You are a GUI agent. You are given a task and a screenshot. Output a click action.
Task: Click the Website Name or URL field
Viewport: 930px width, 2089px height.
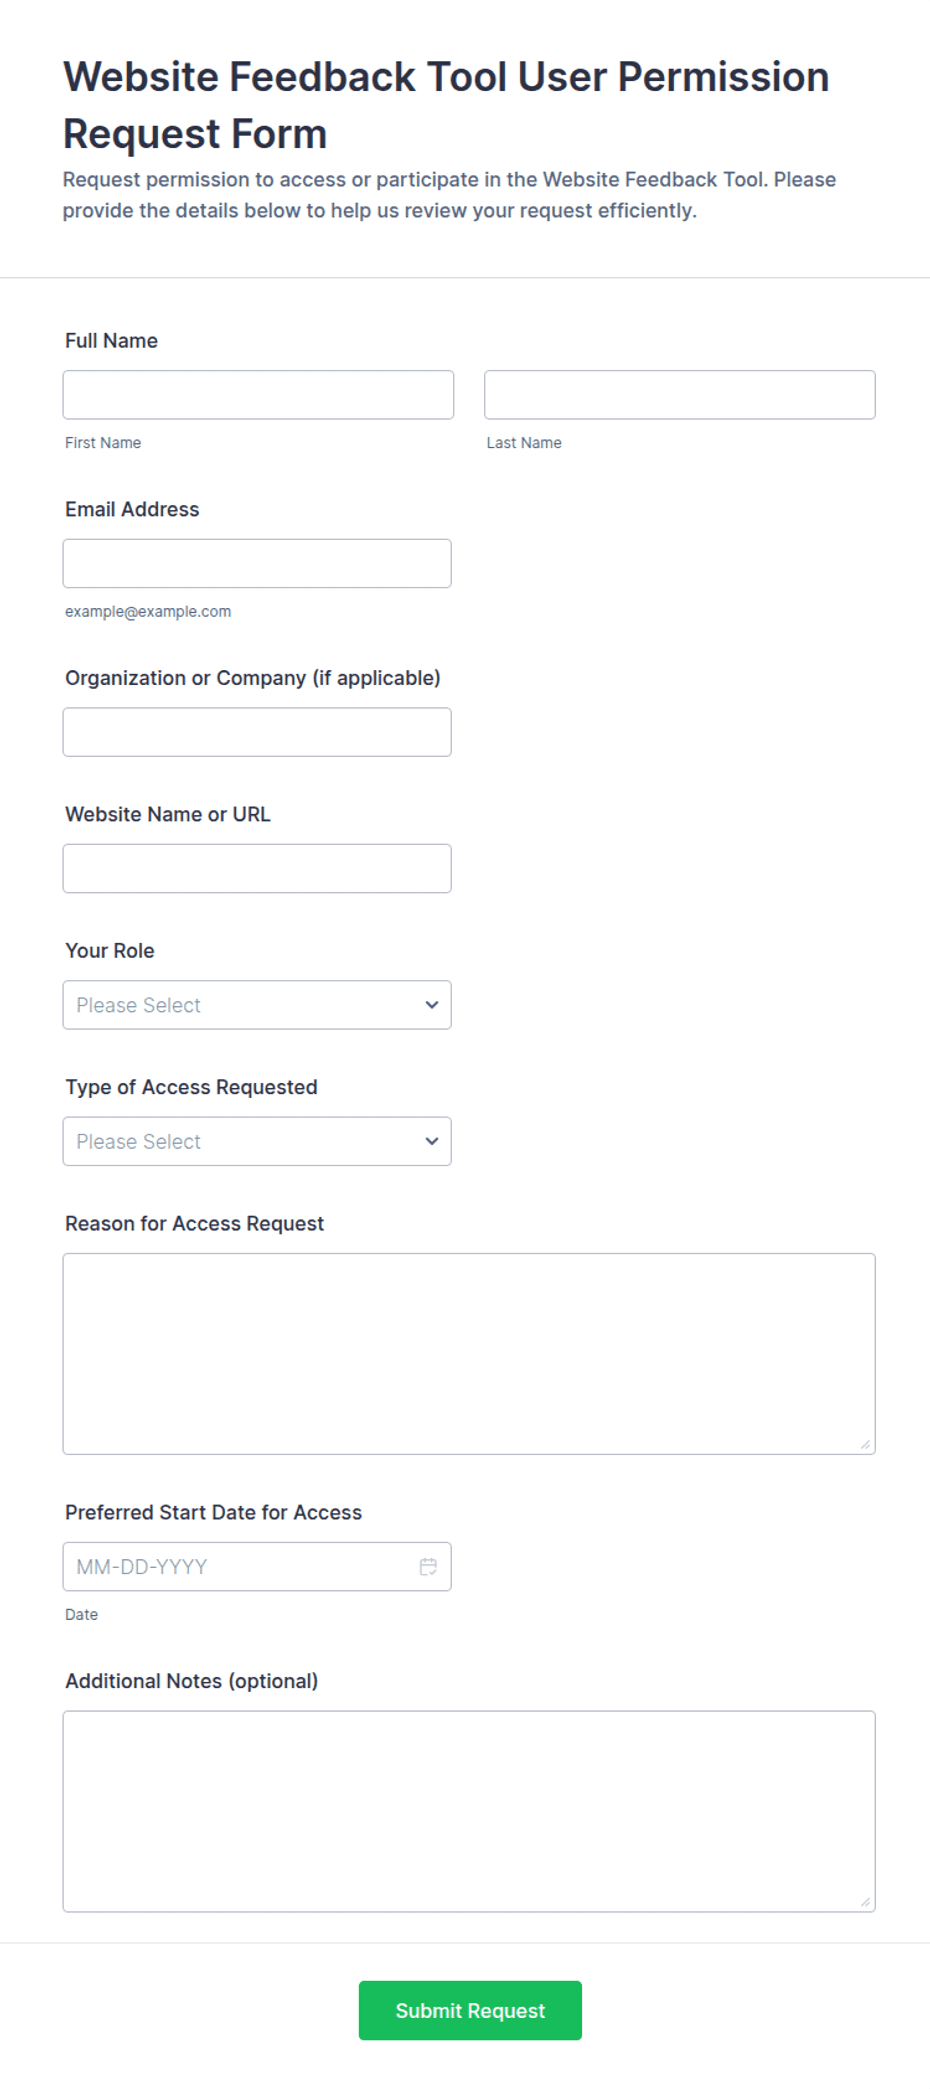pyautogui.click(x=257, y=868)
